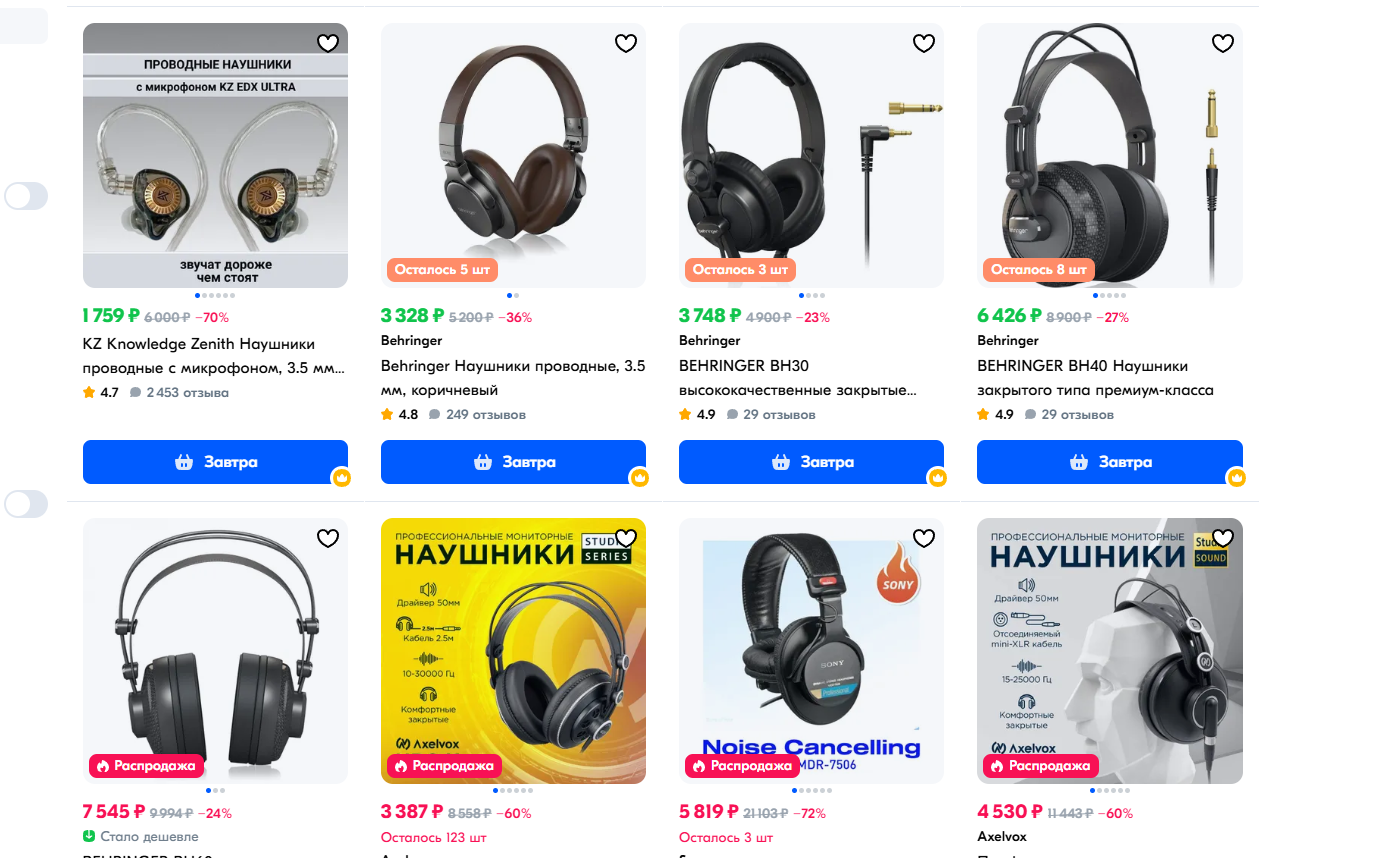Add KZ Zenith earphones to cart, Завтра delivery
Screen dimensions: 1374x858
click(215, 462)
